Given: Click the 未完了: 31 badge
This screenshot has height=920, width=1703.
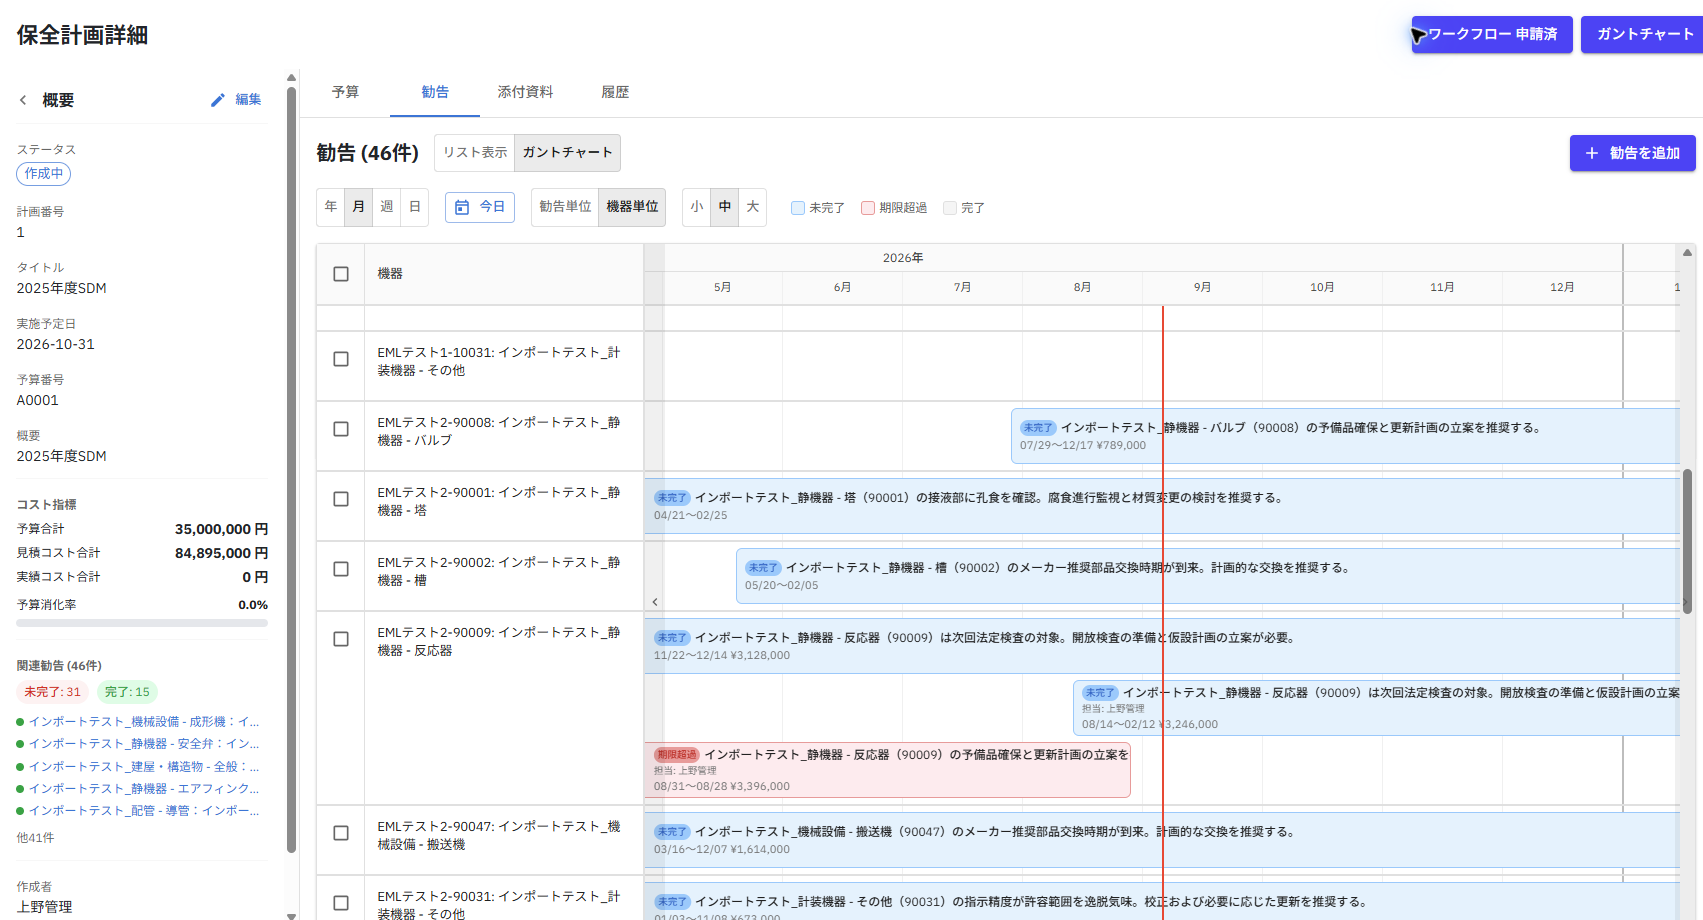Looking at the screenshot, I should click(53, 692).
